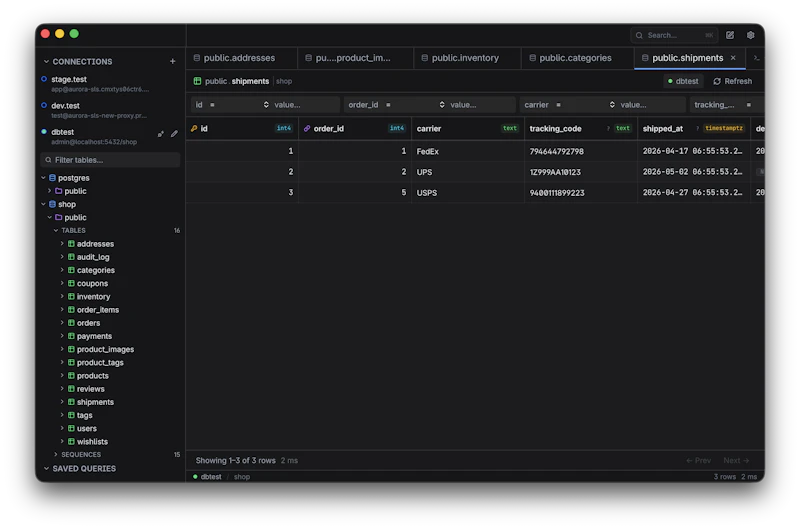Open the new query edit icon
The width and height of the screenshot is (800, 529).
pyautogui.click(x=730, y=35)
